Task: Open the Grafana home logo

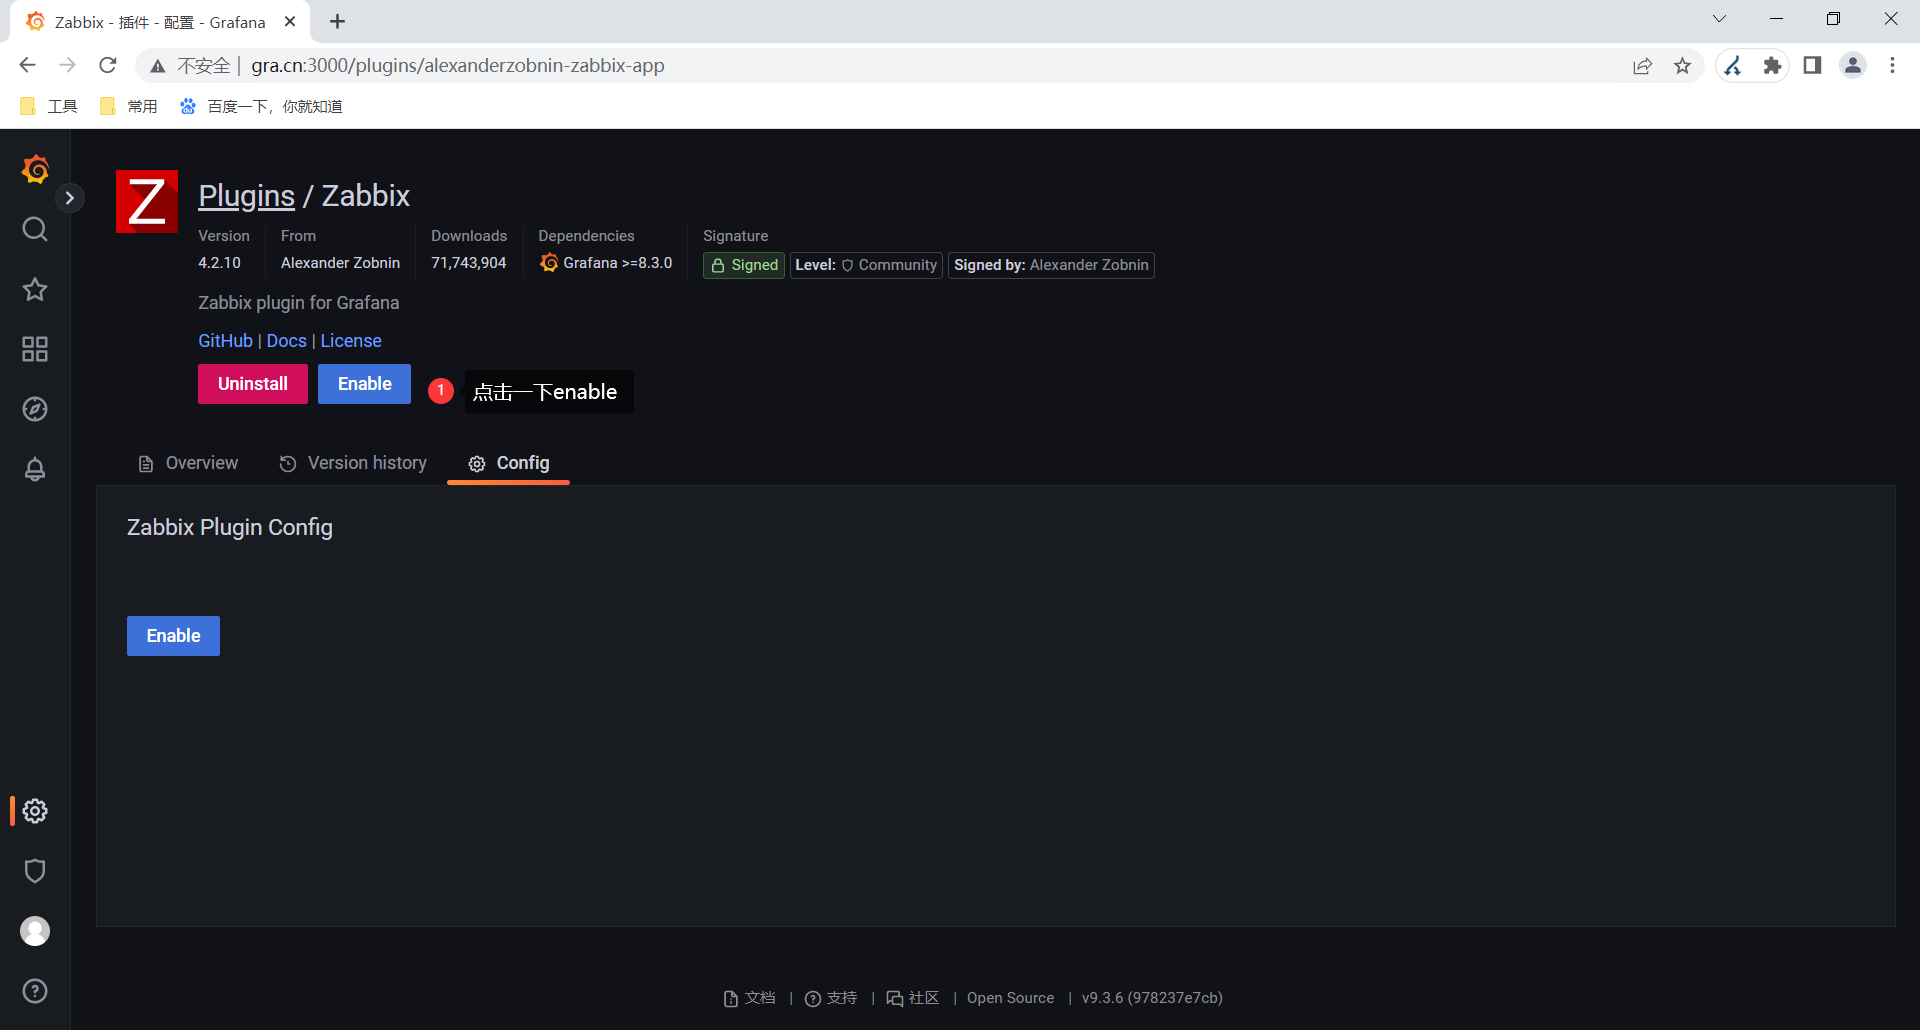Action: [x=35, y=169]
